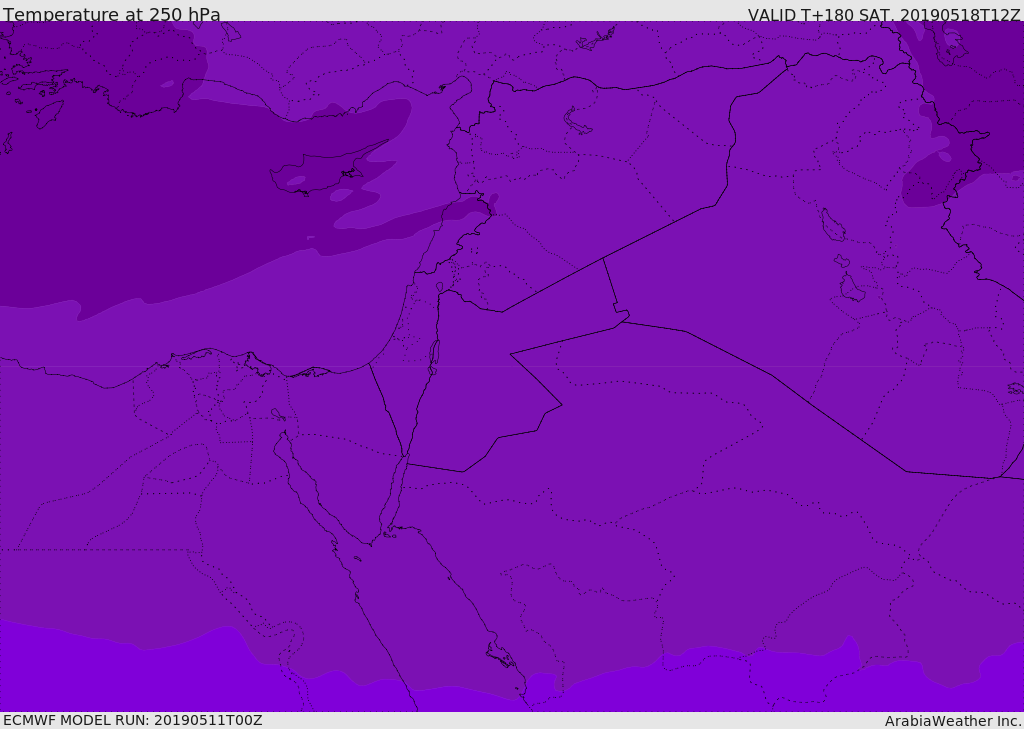The height and width of the screenshot is (729, 1024).
Task: Click the Dead Sea outline on map
Action: point(434,356)
